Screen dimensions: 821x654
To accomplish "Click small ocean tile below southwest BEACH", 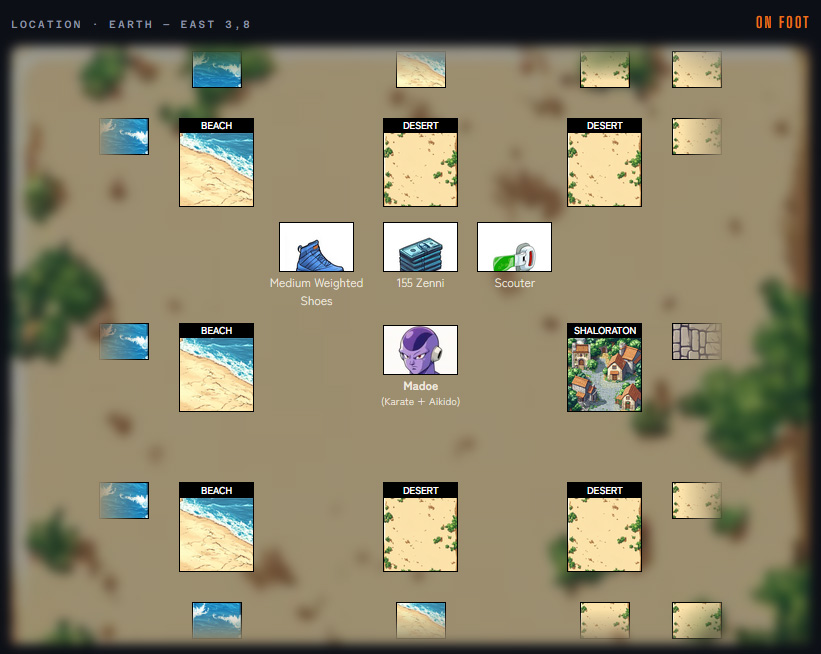I will pyautogui.click(x=217, y=620).
